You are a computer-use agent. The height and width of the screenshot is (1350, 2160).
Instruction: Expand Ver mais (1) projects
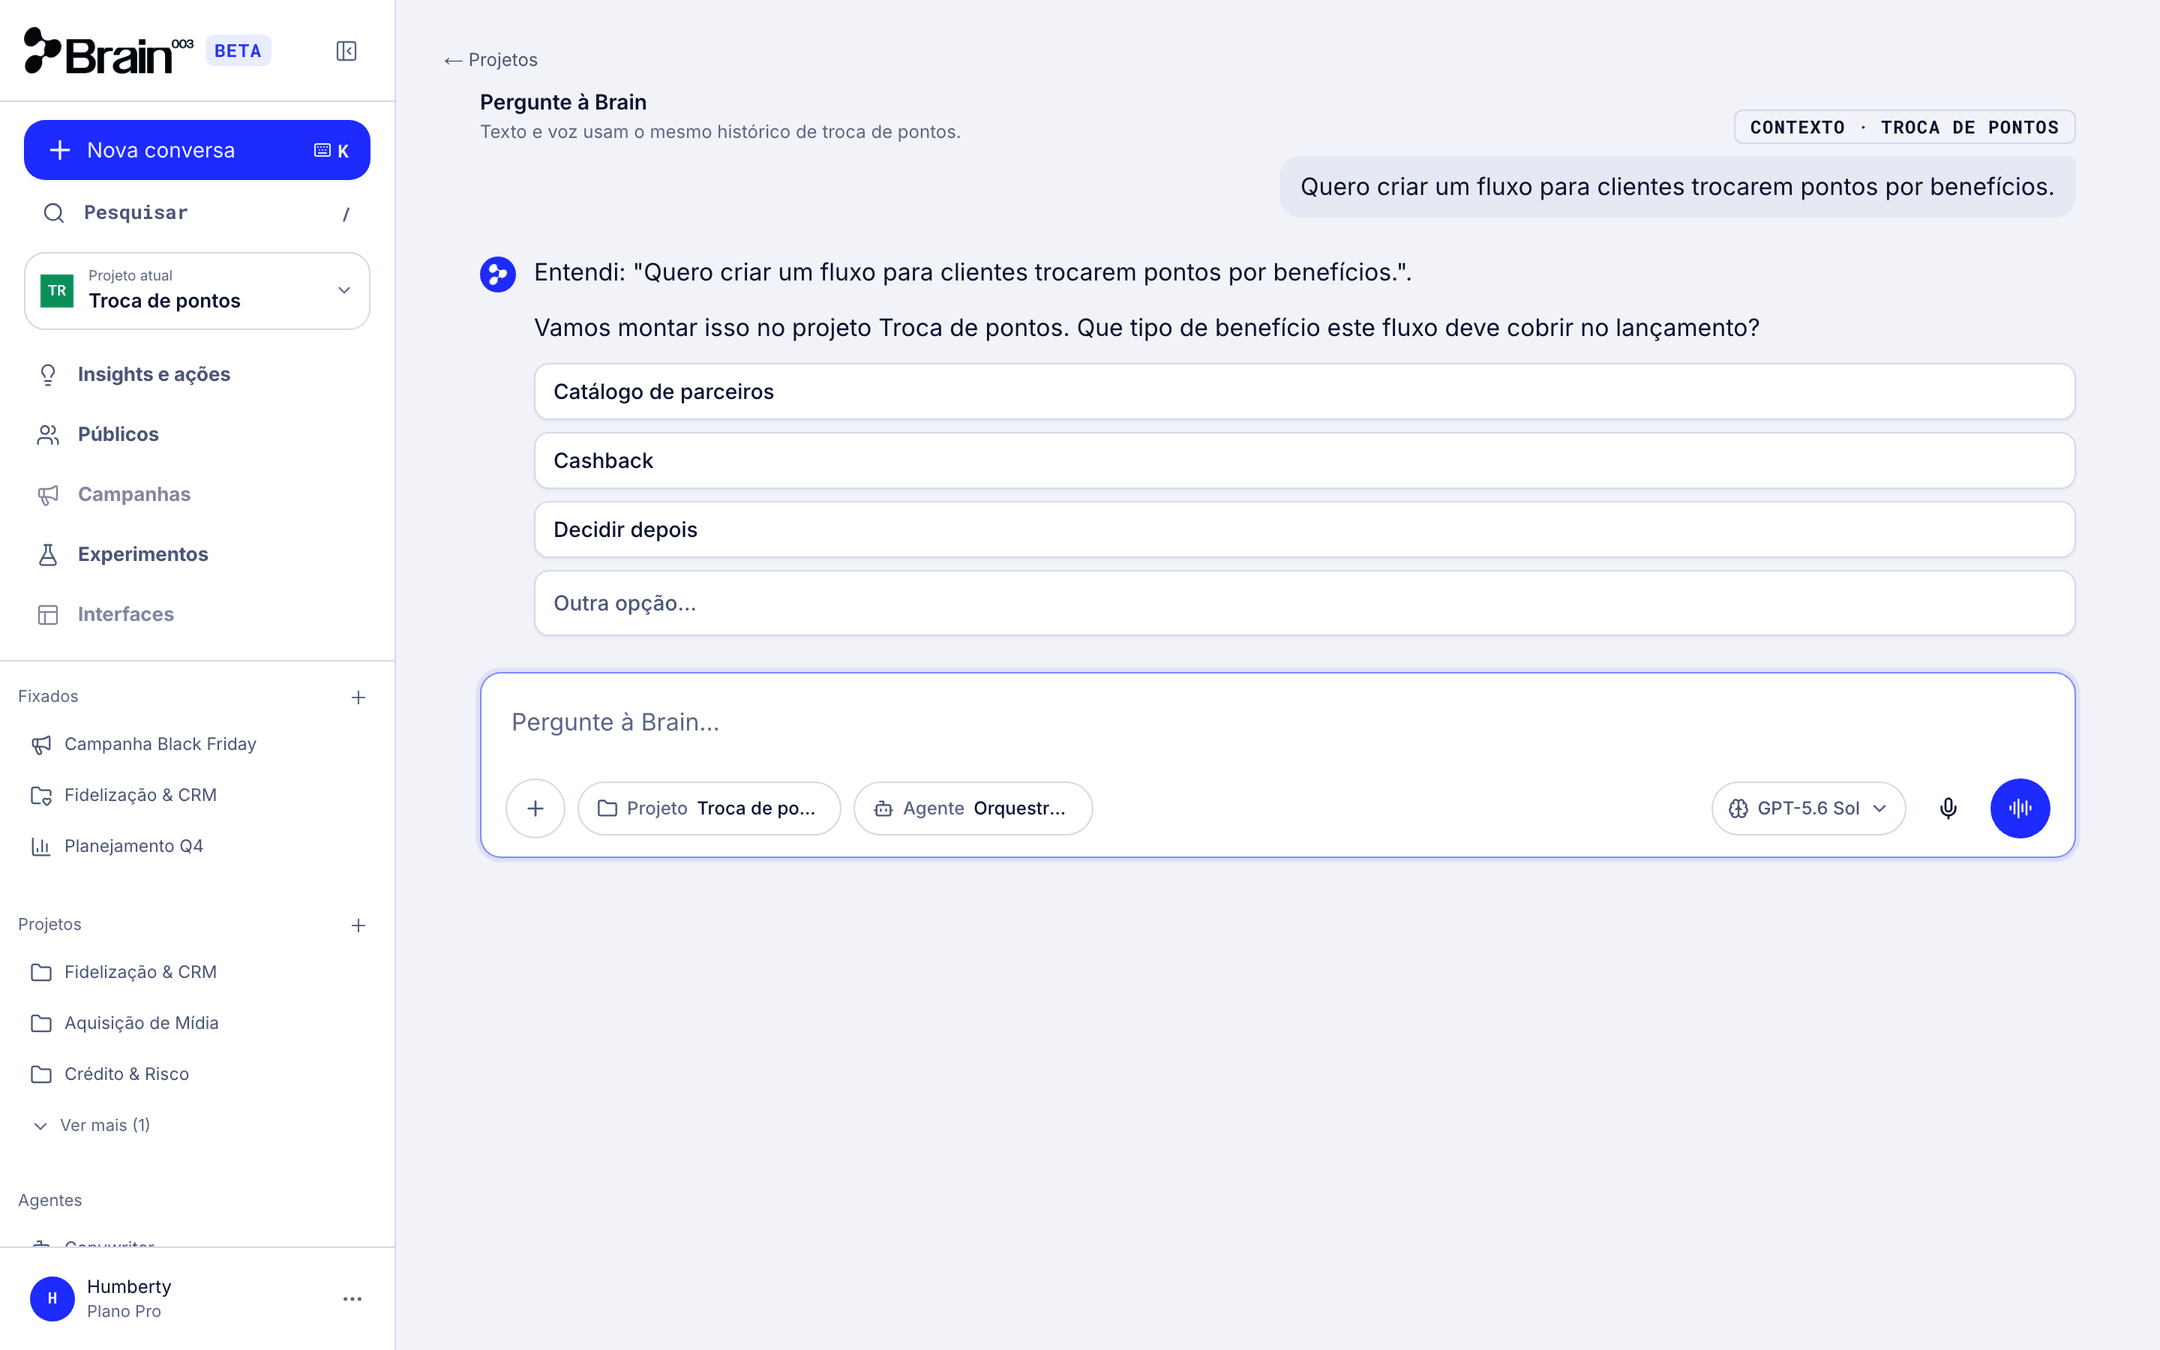92,1125
